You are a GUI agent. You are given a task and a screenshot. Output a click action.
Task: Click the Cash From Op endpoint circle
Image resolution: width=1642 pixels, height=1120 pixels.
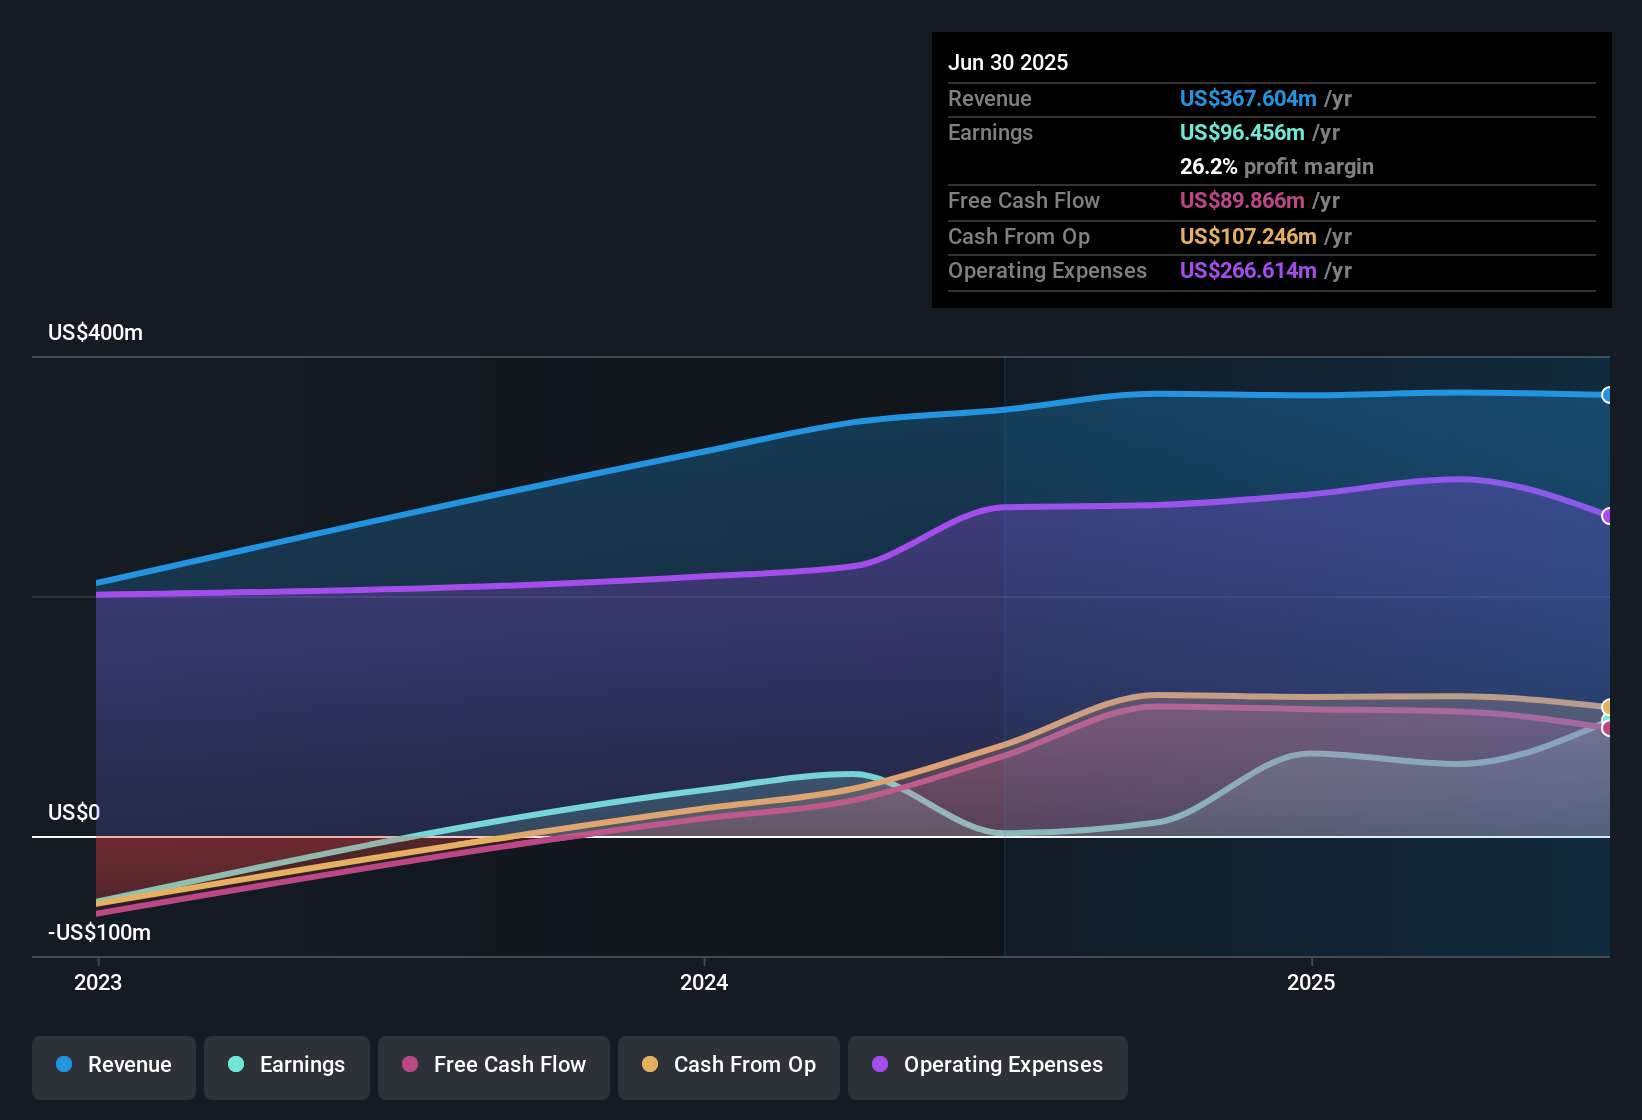(x=1608, y=705)
